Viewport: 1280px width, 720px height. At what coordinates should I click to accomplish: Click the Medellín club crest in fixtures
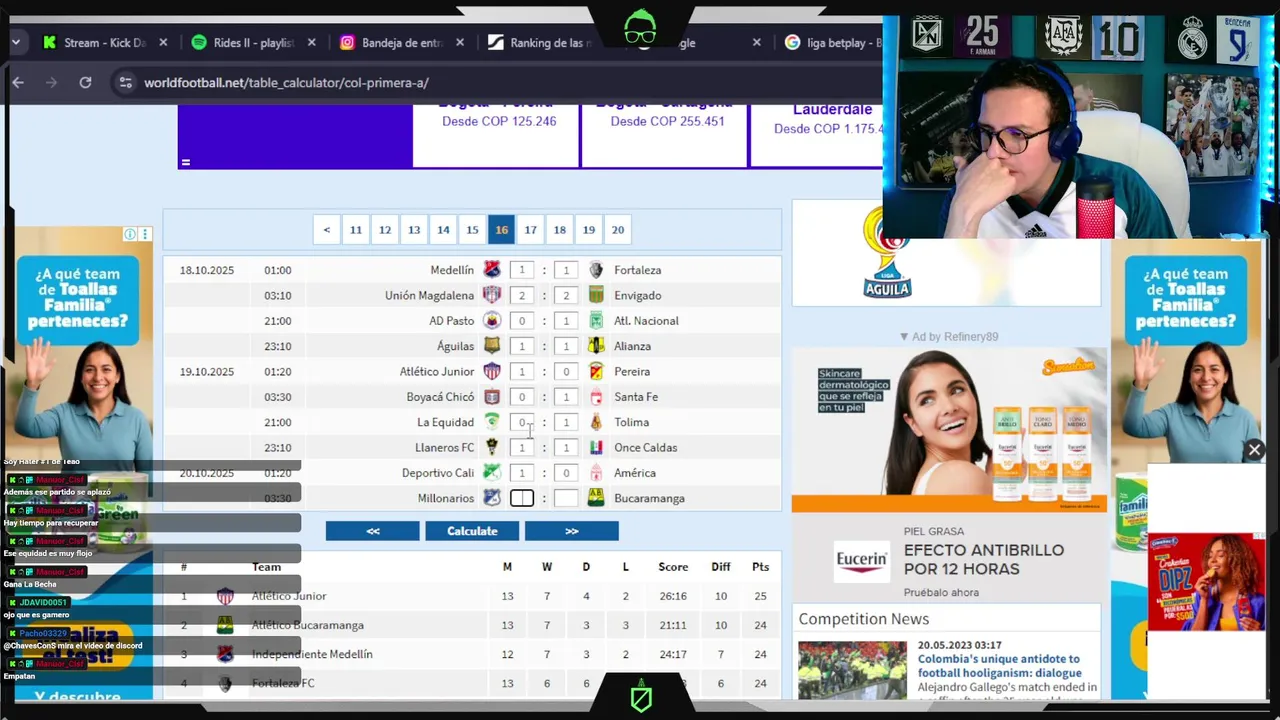coord(491,270)
